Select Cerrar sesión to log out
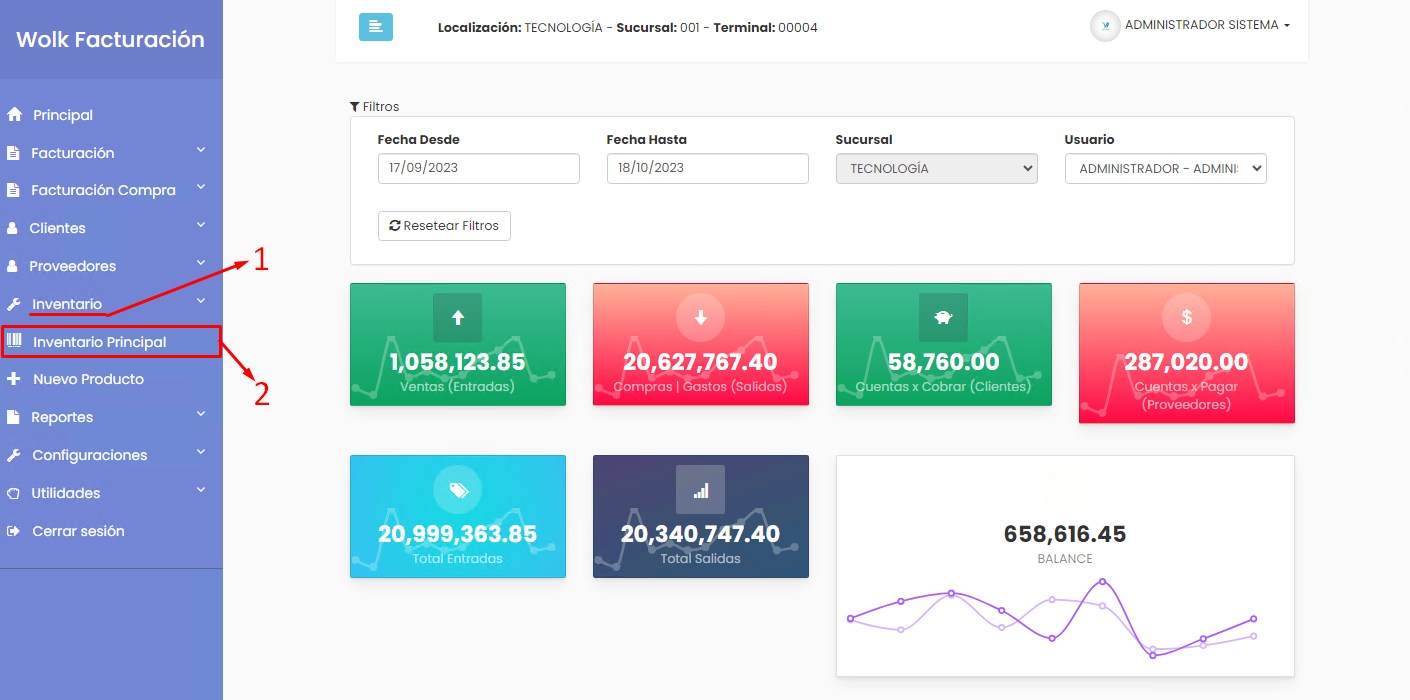The image size is (1410, 700). pos(78,531)
